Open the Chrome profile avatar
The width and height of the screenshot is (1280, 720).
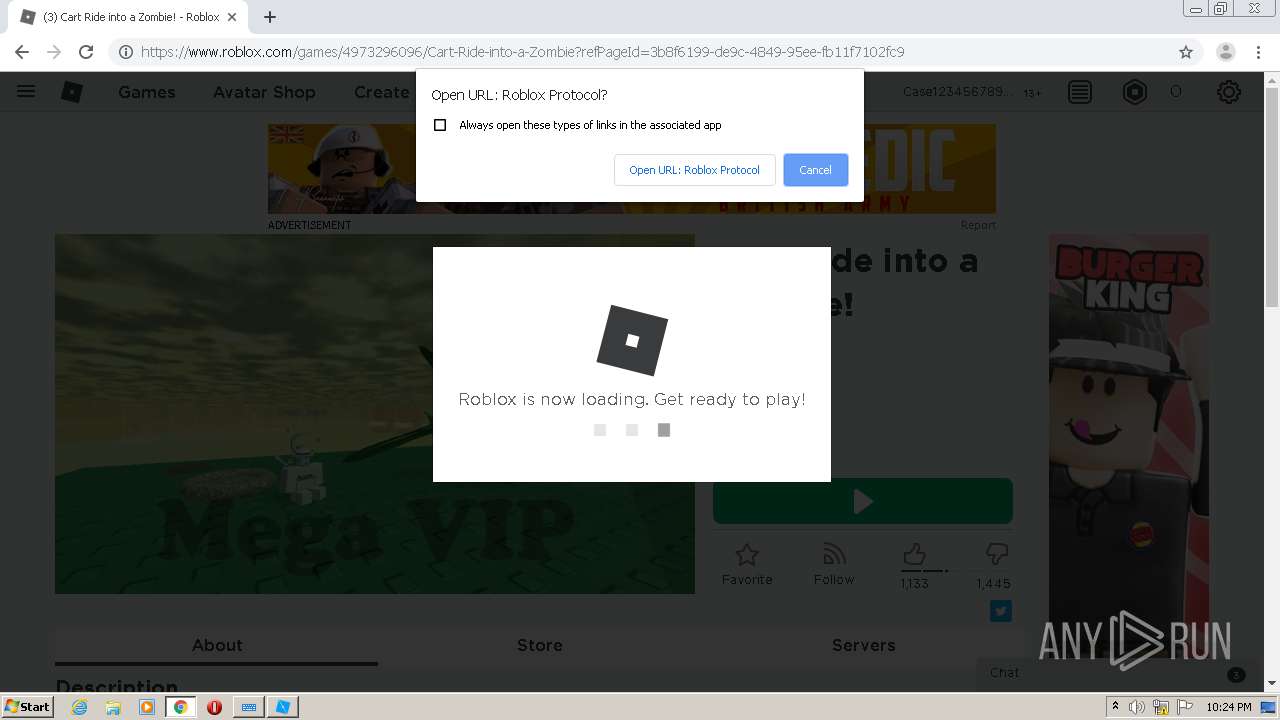1225,52
